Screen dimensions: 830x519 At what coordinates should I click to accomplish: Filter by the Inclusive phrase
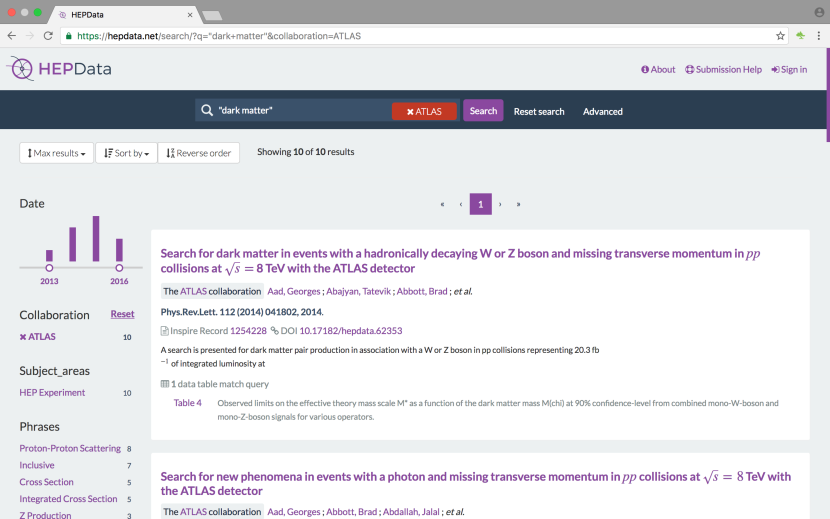(37, 466)
